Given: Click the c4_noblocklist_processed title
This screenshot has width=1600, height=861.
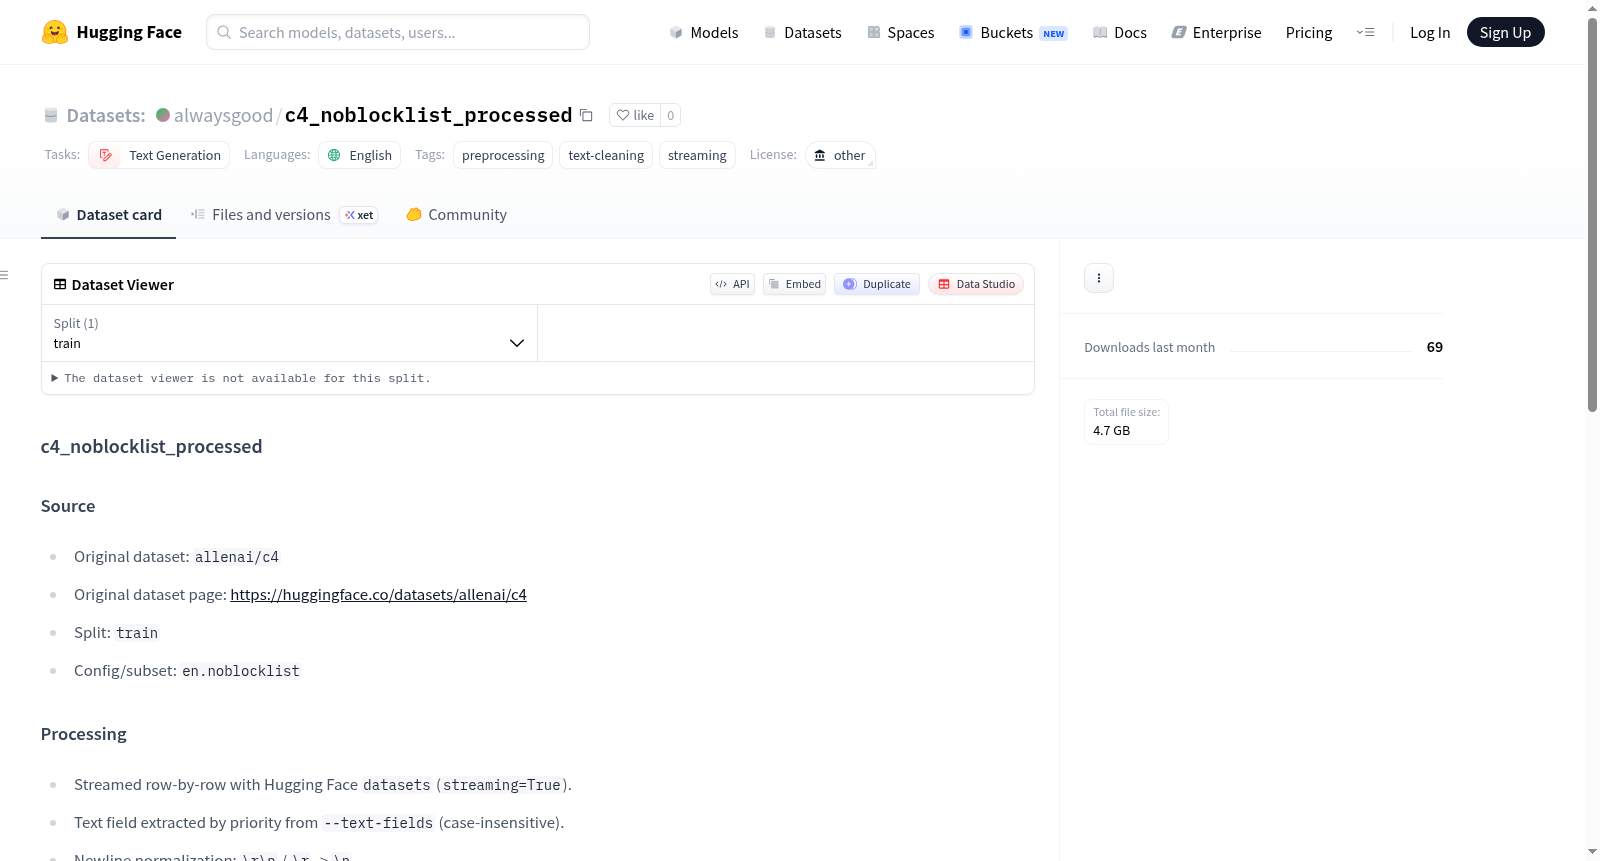Looking at the screenshot, I should click(428, 115).
